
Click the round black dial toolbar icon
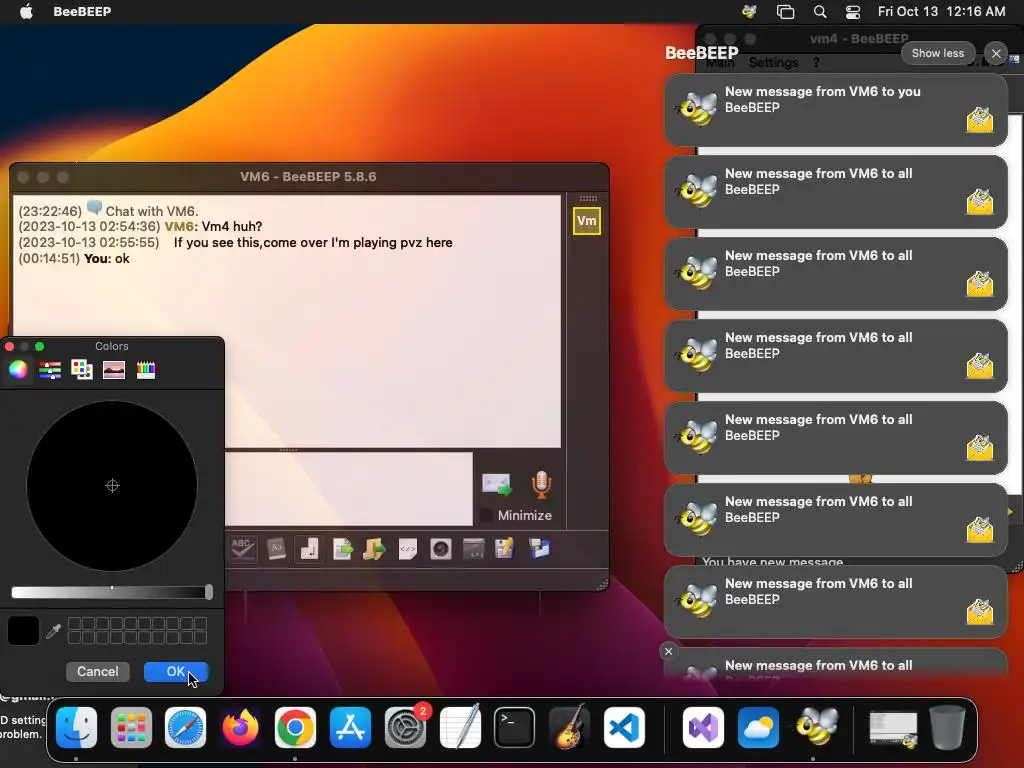click(441, 549)
